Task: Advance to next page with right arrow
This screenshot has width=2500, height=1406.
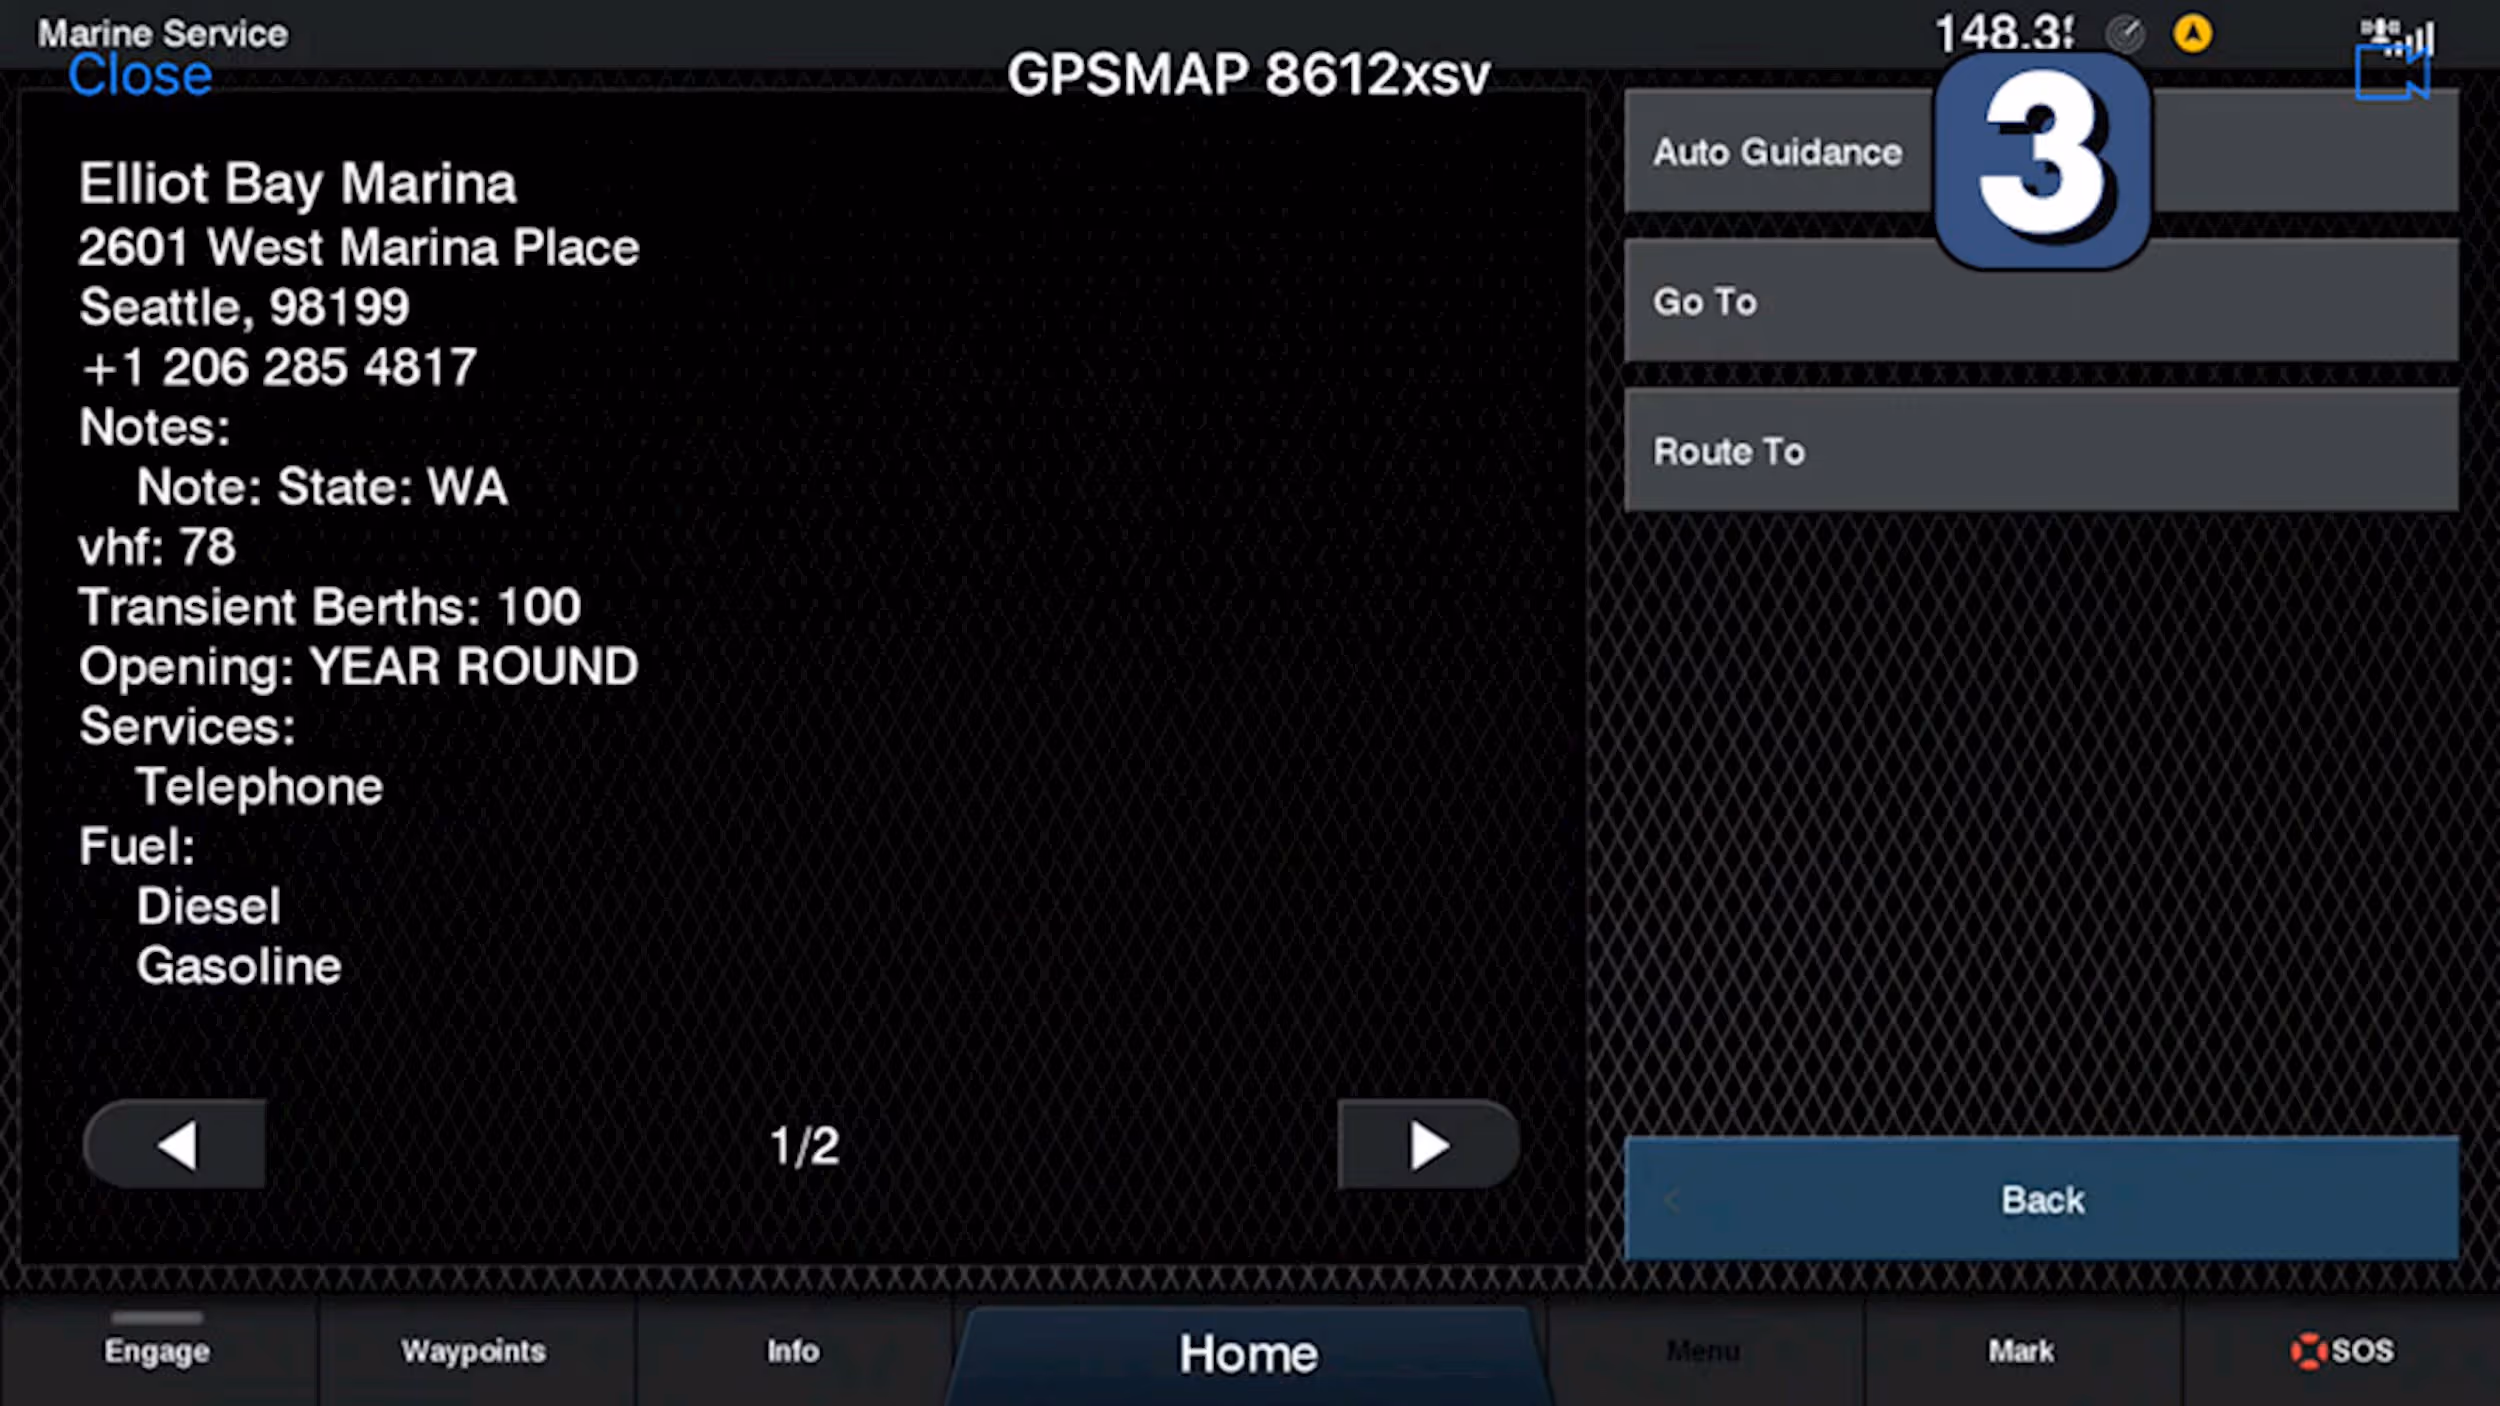Action: point(1428,1144)
